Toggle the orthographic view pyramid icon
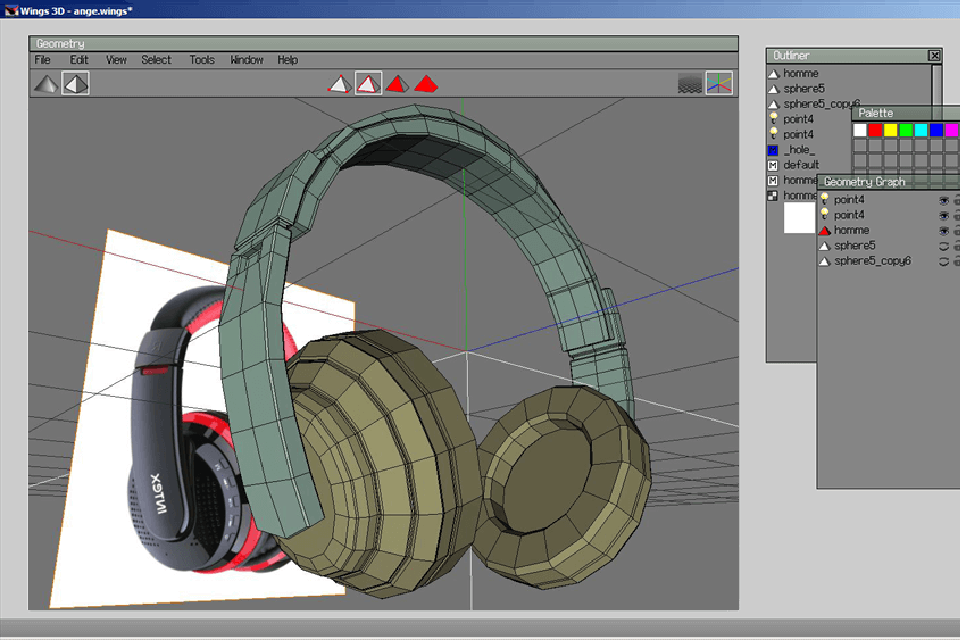The image size is (960, 640). tap(76, 84)
